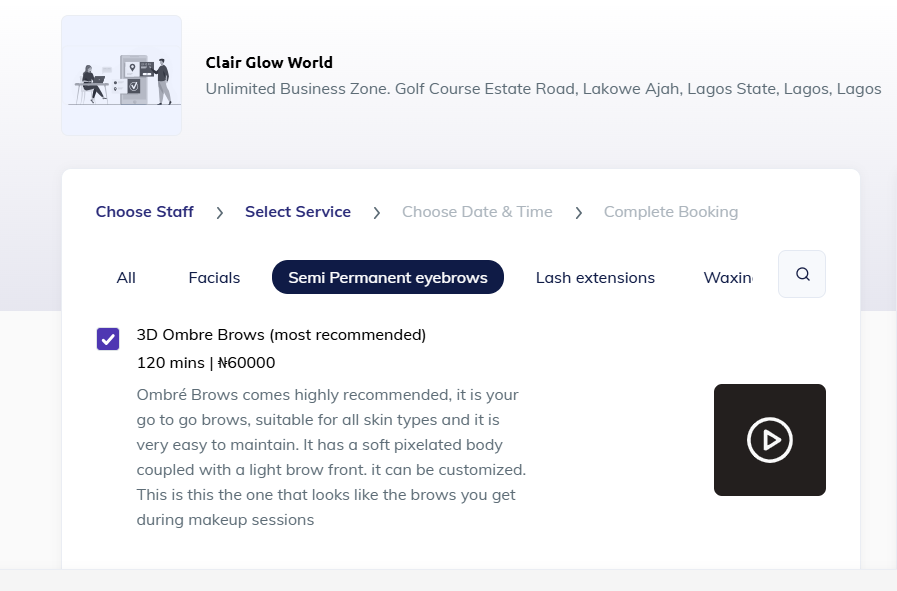The image size is (897, 591).
Task: Click the Clair Glow World logo illustration
Action: tap(121, 76)
